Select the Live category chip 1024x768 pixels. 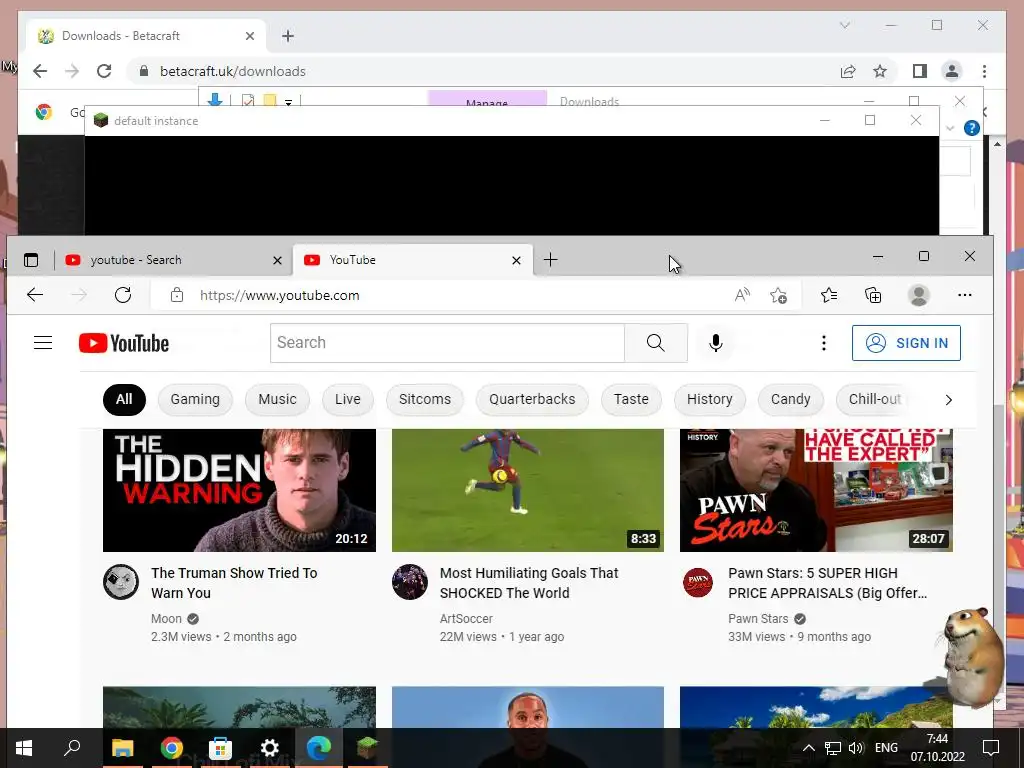[x=347, y=399]
